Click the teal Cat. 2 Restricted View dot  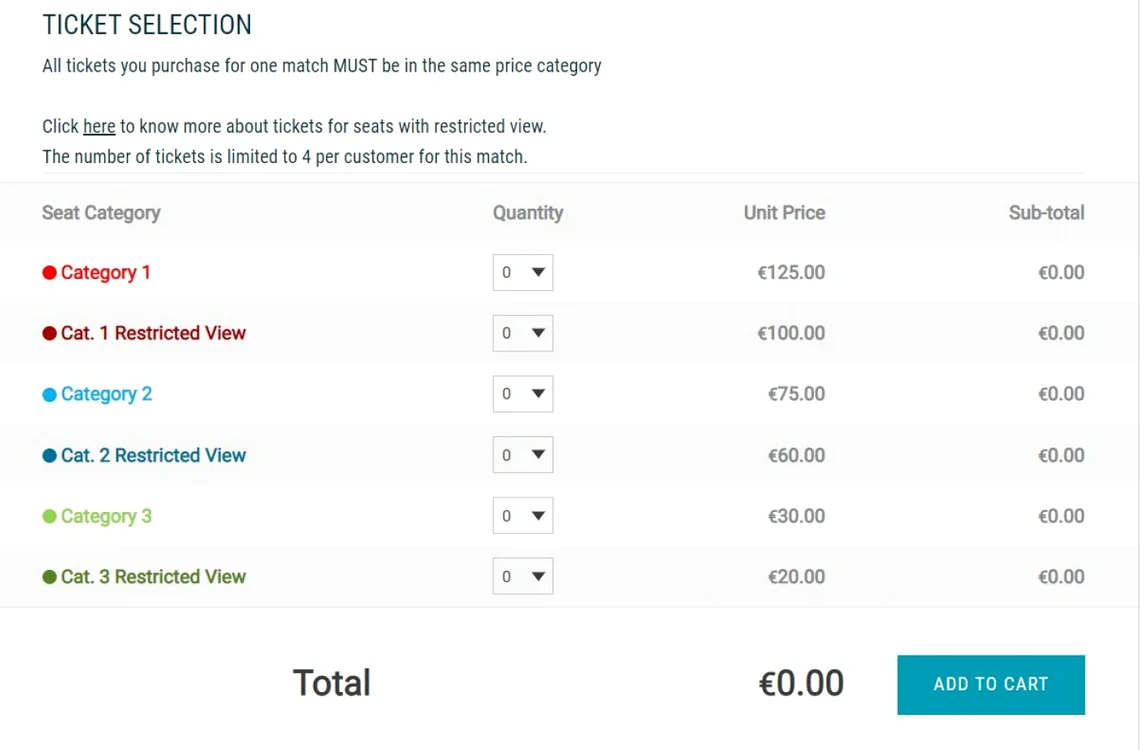coord(49,455)
